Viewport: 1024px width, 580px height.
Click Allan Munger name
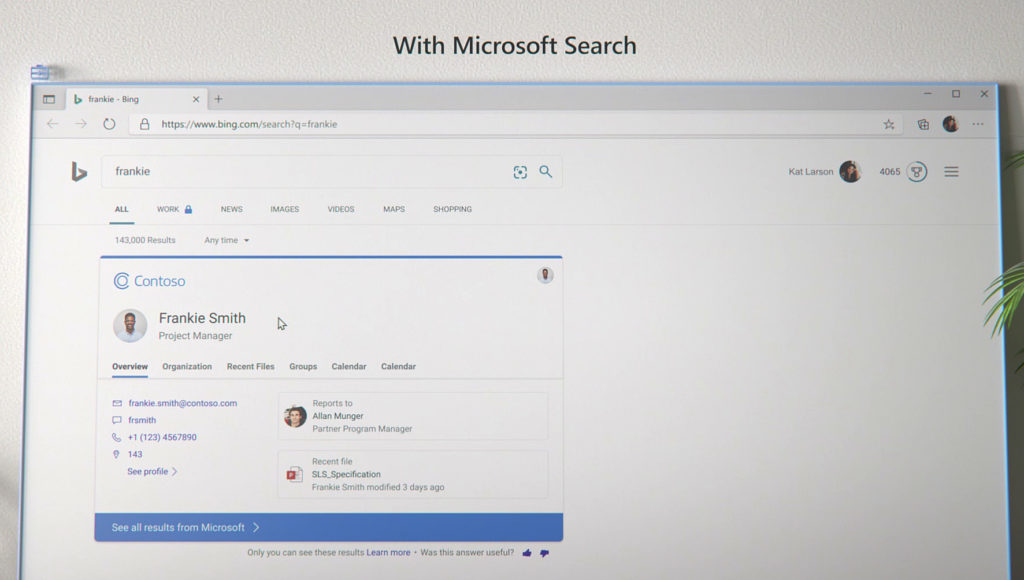338,416
